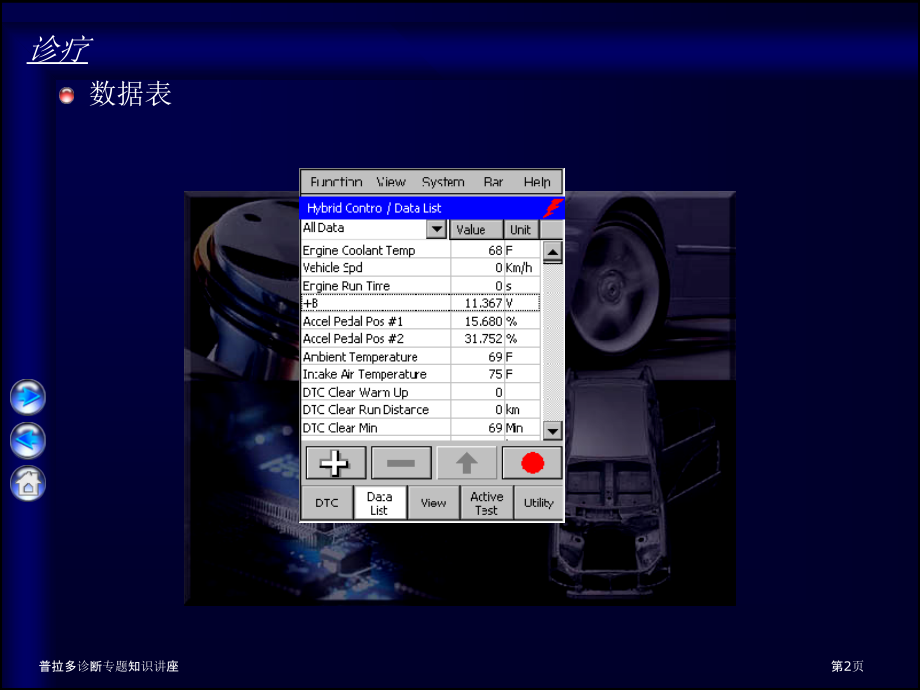Go to previous slide with back arrow
Image resolution: width=920 pixels, height=690 pixels.
[x=28, y=440]
